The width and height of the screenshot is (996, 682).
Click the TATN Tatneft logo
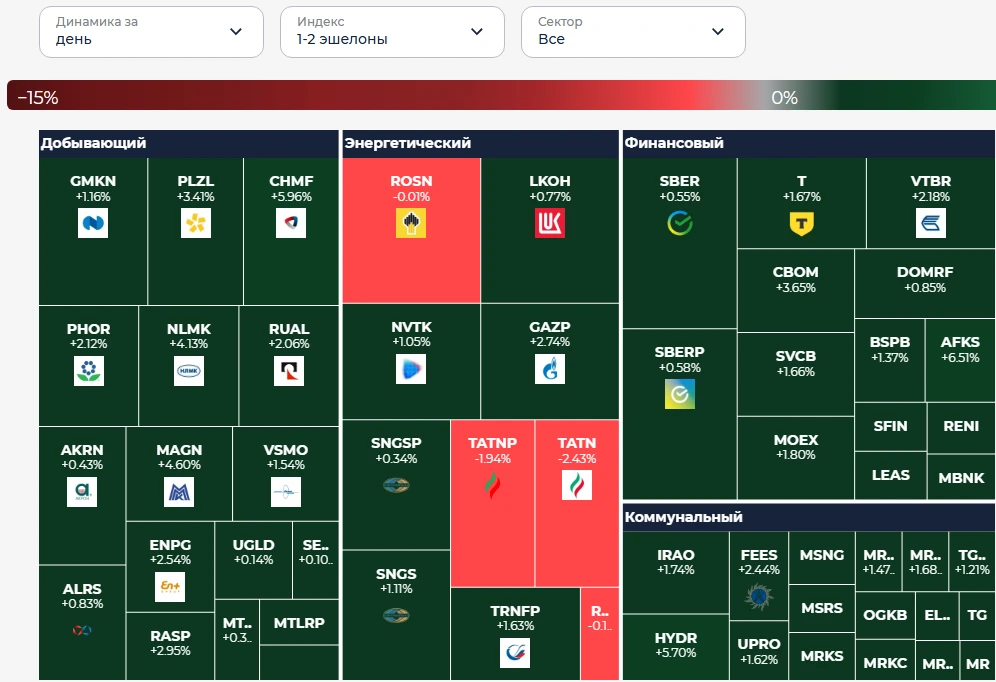tap(577, 485)
